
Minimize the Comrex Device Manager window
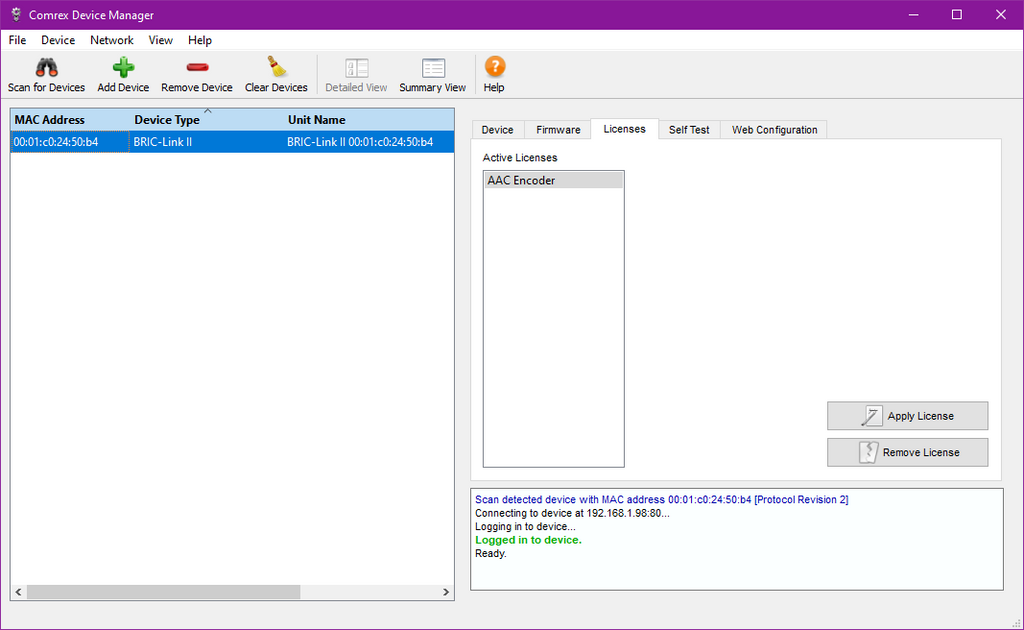point(914,14)
